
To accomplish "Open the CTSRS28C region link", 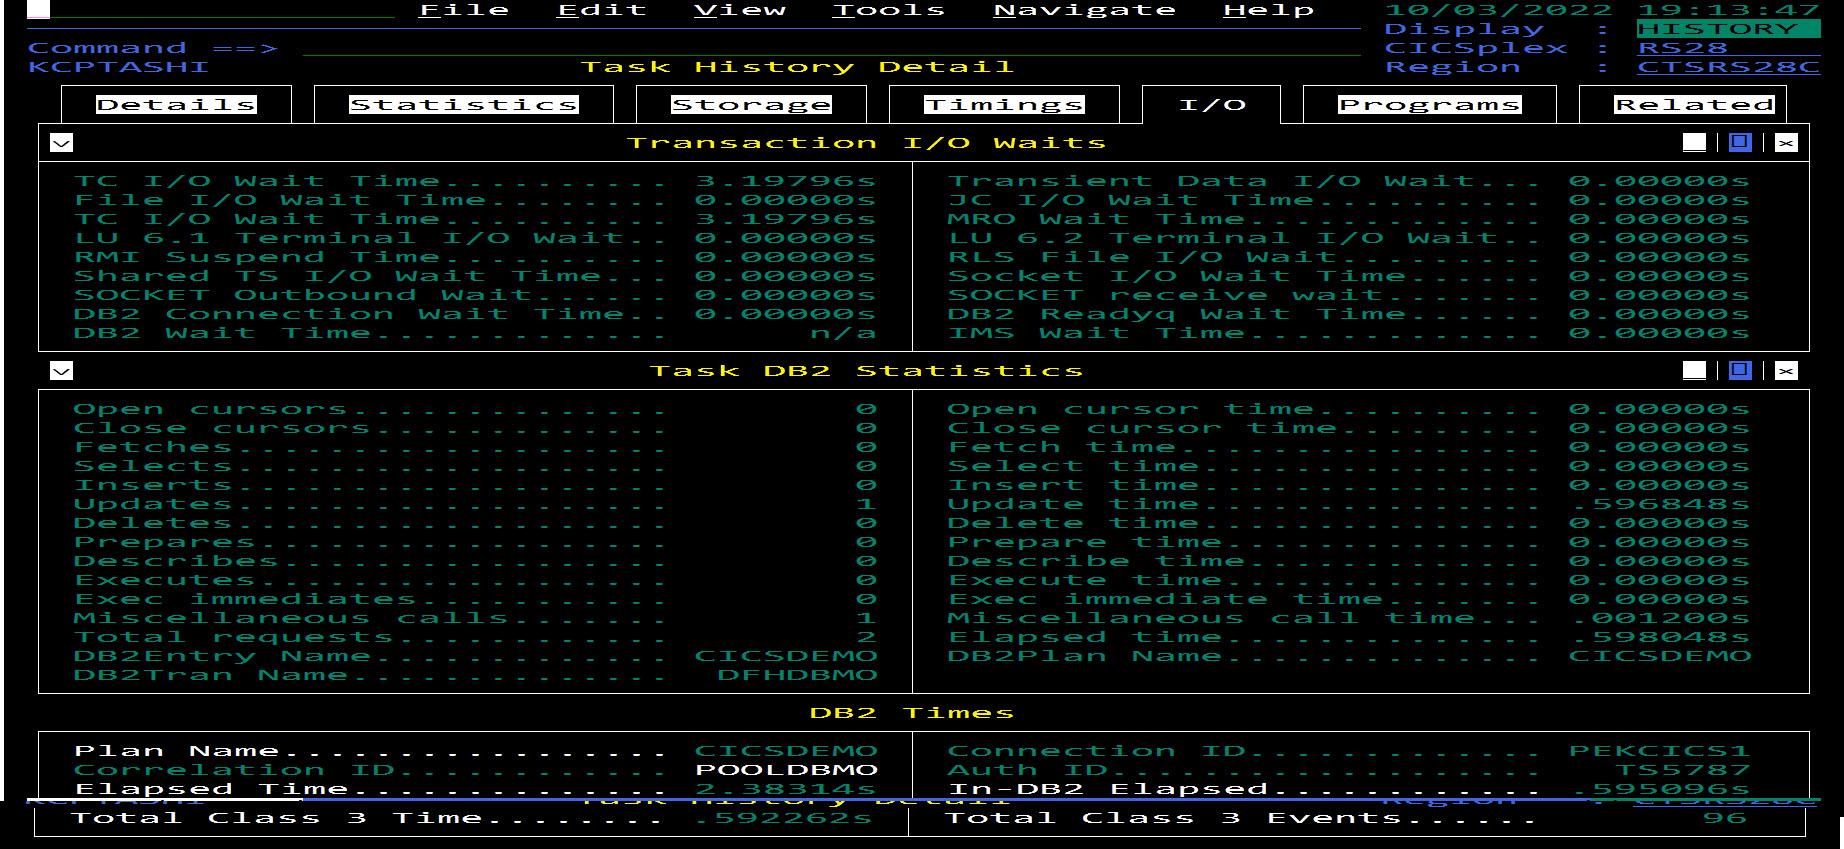I will [x=1728, y=67].
